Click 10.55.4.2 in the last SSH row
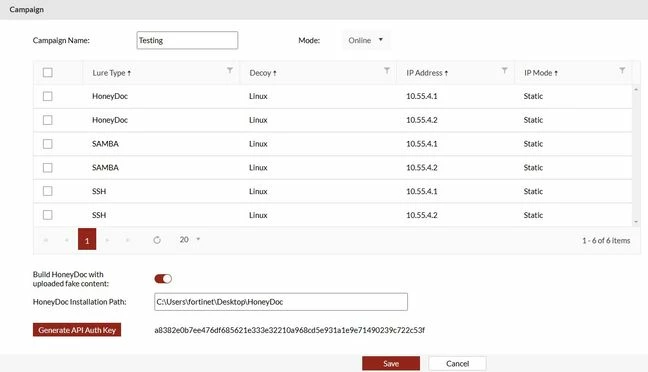 [x=422, y=215]
